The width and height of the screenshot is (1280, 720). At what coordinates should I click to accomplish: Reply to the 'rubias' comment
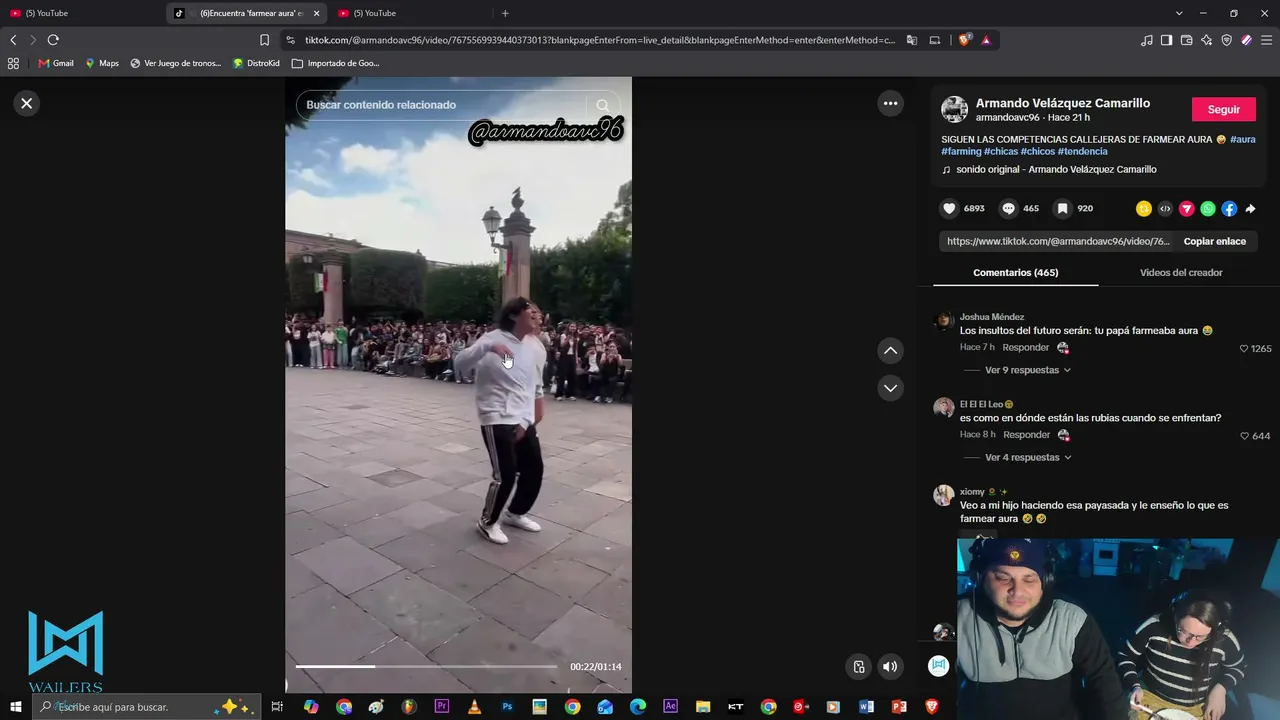1026,435
